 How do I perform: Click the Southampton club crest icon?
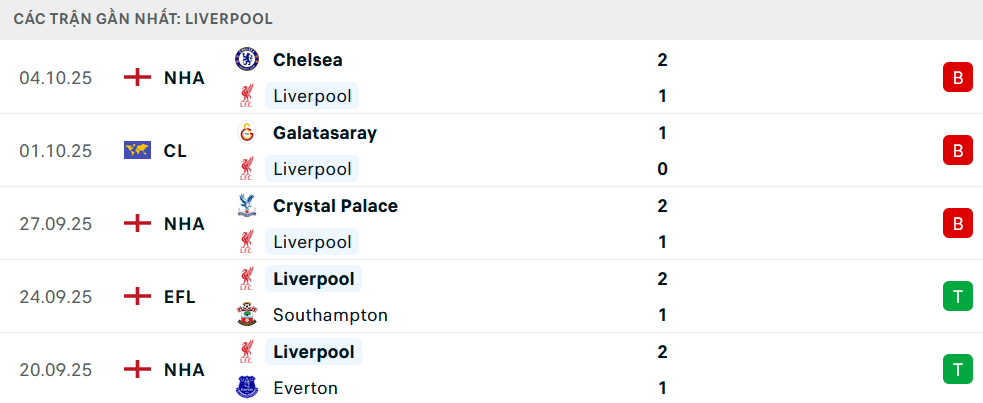coord(245,315)
